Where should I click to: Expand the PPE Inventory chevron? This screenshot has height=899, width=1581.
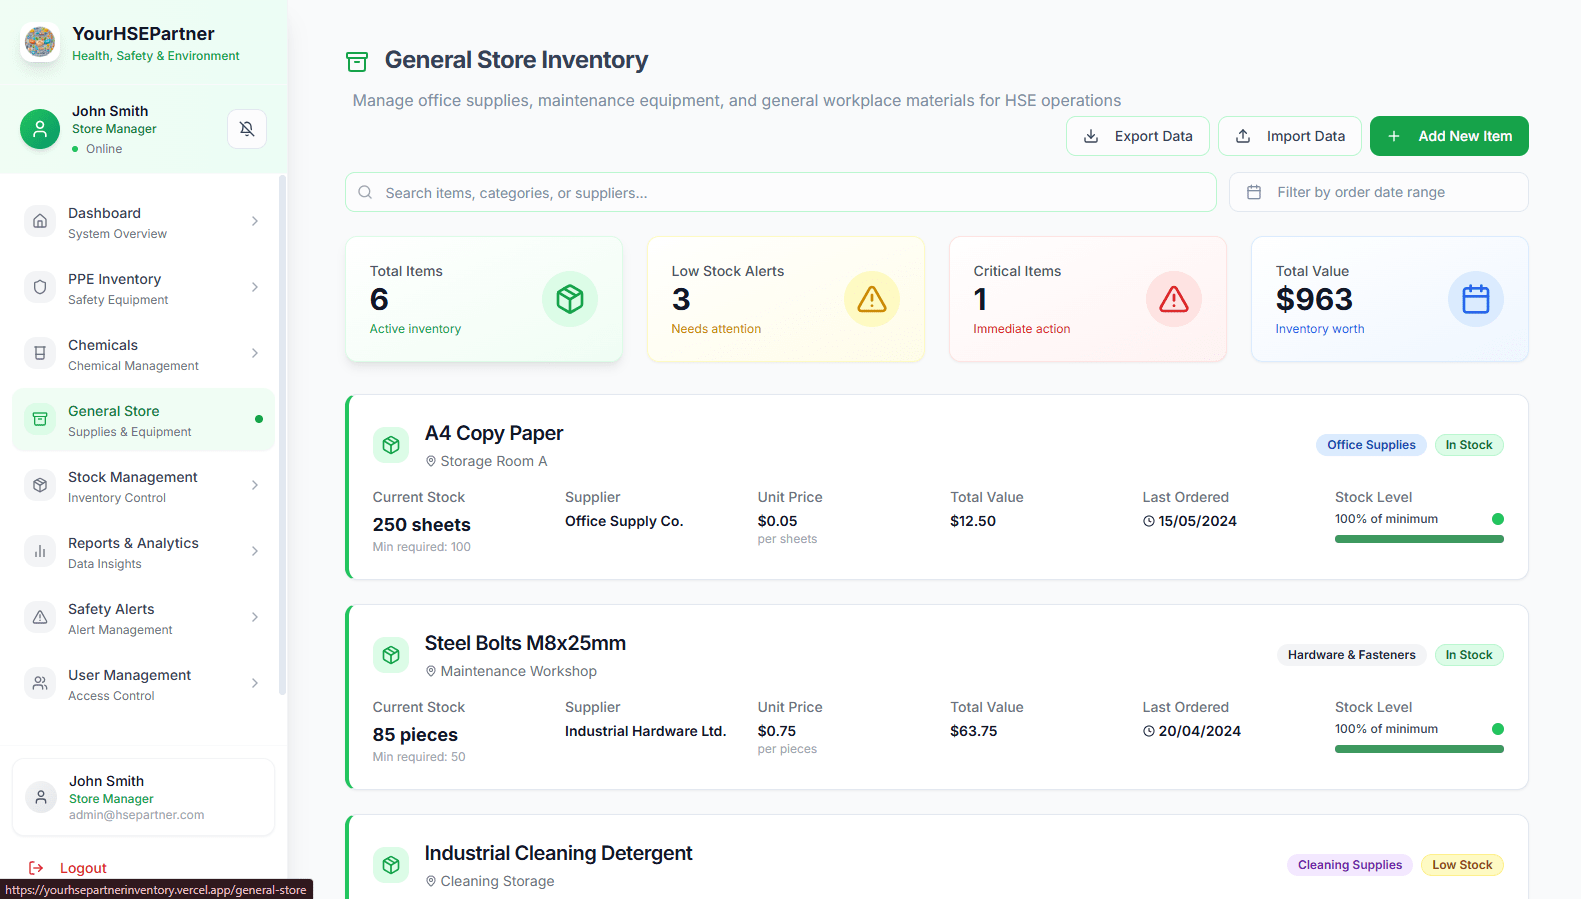coord(255,287)
